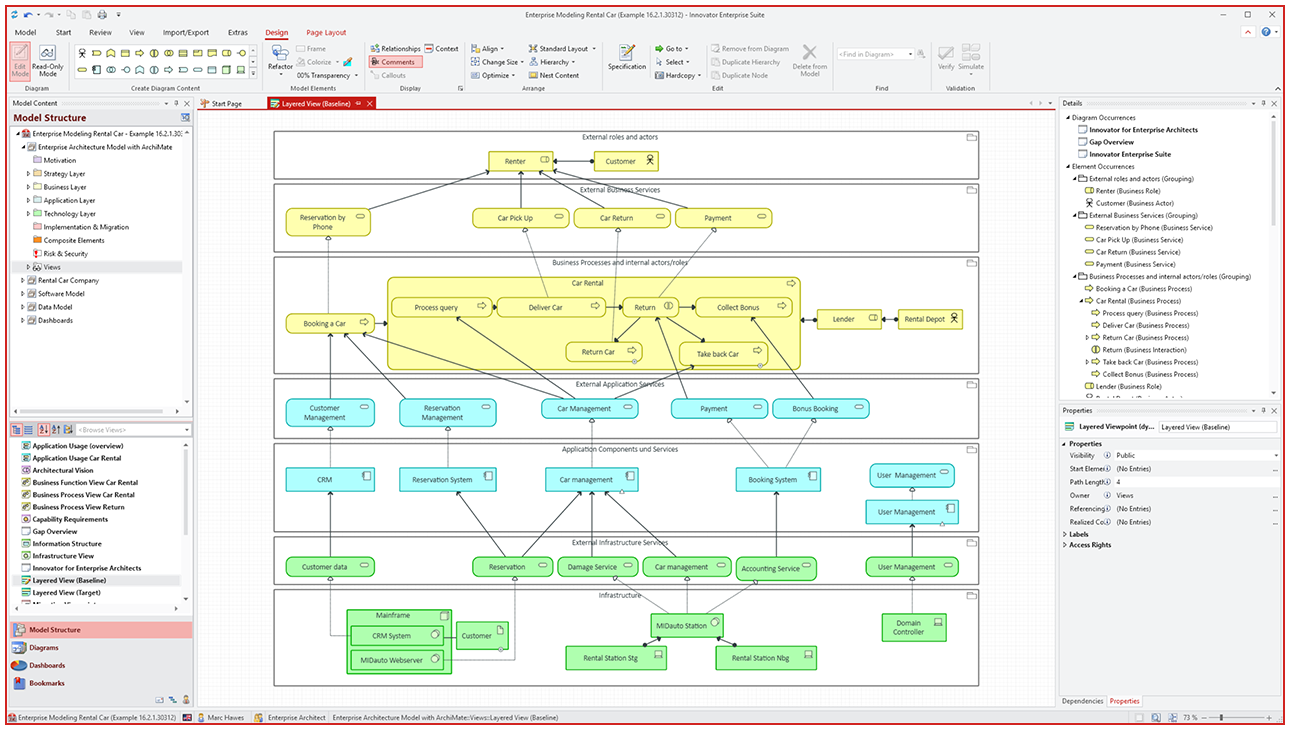The width and height of the screenshot is (1290, 730).
Task: Click the Verify validation icon
Action: (944, 55)
